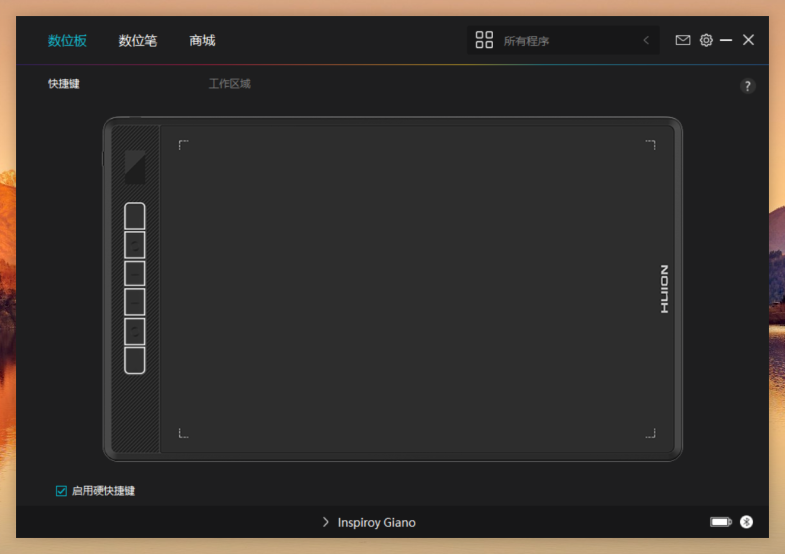Switch to the 数位笔 tab
Screen dimensions: 785x554
click(x=137, y=40)
